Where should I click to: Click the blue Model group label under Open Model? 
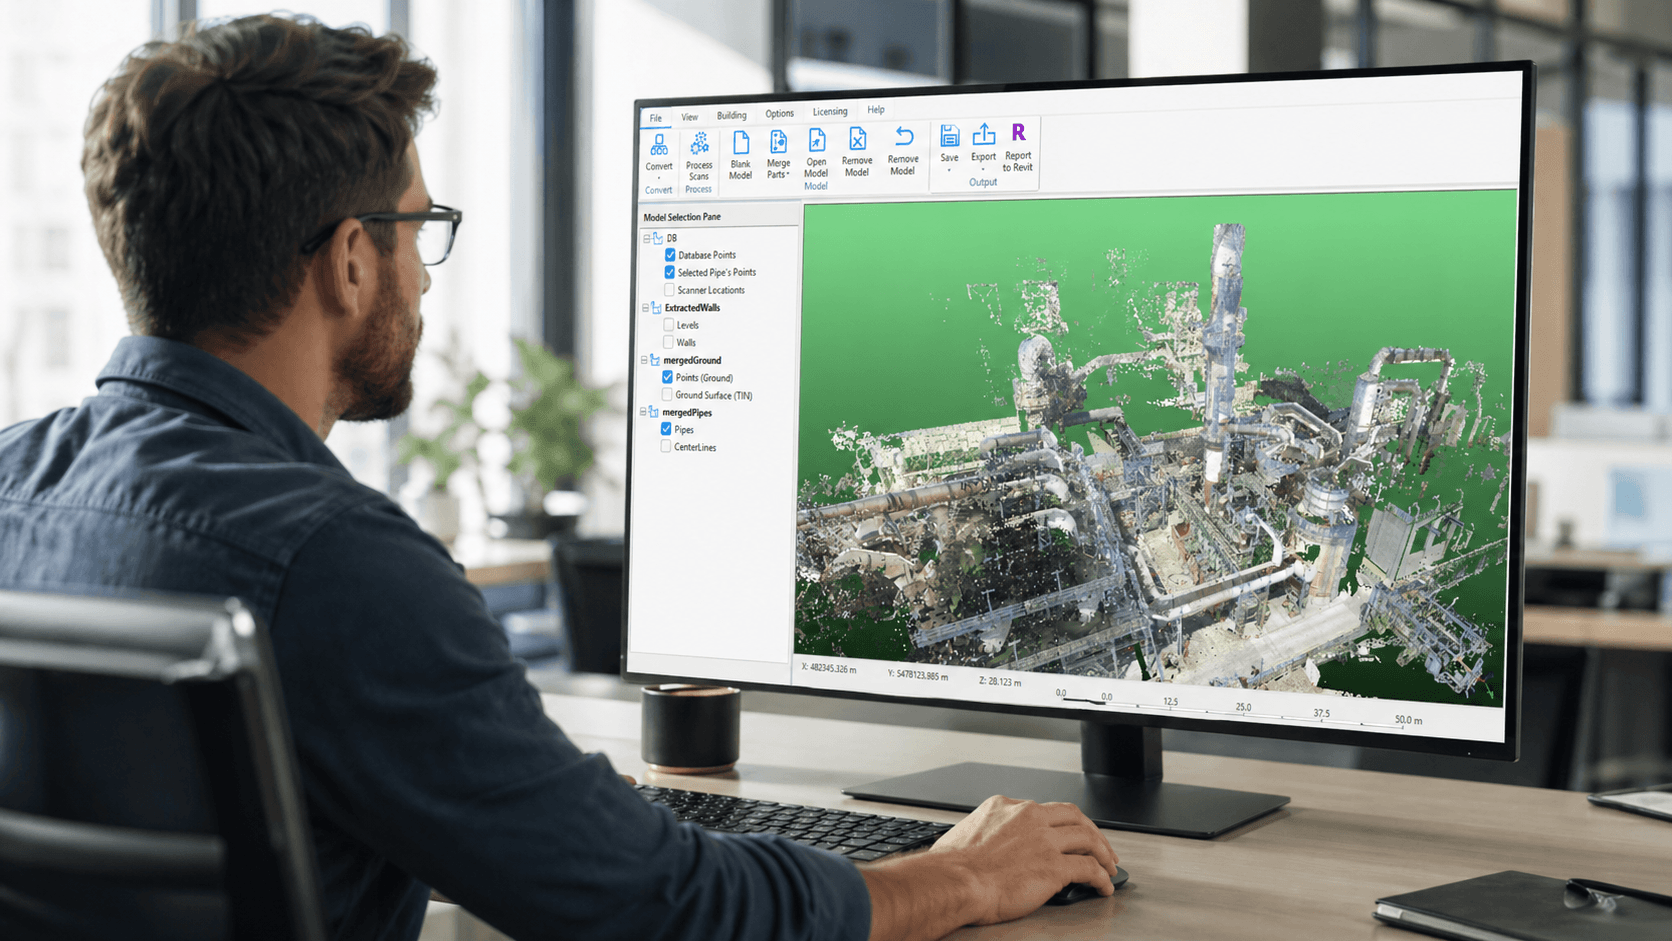pyautogui.click(x=816, y=186)
